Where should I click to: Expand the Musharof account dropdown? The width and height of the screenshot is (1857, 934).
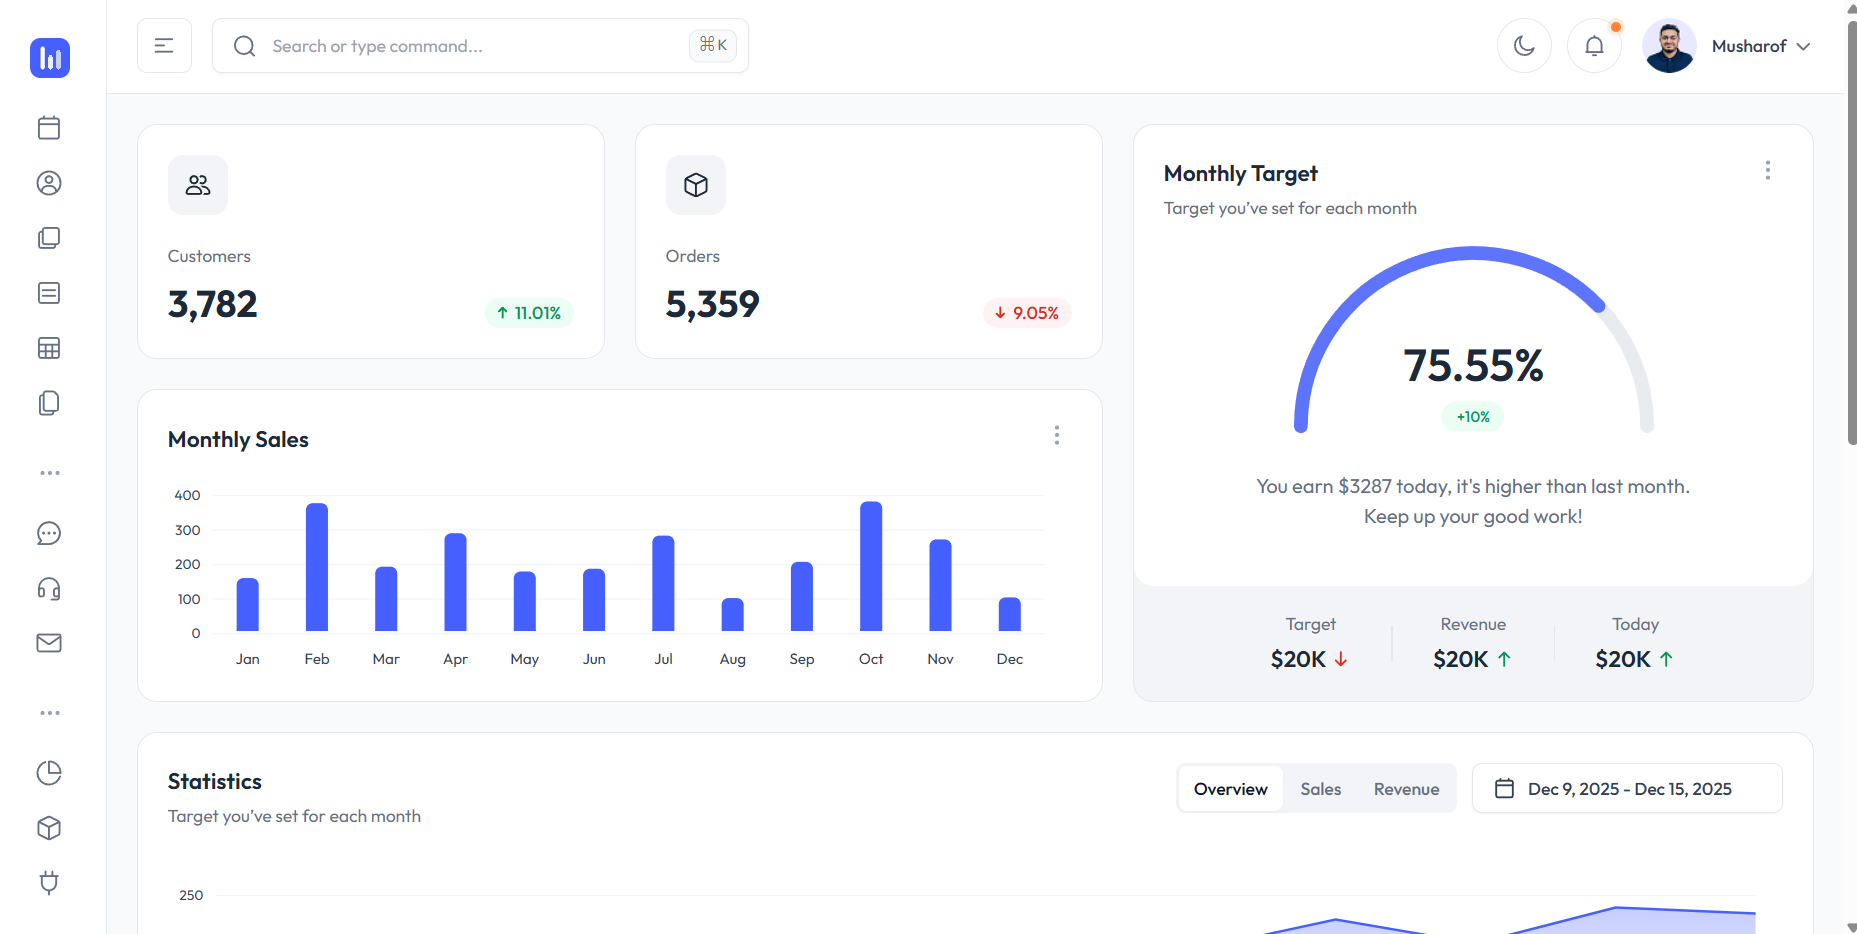[1761, 45]
